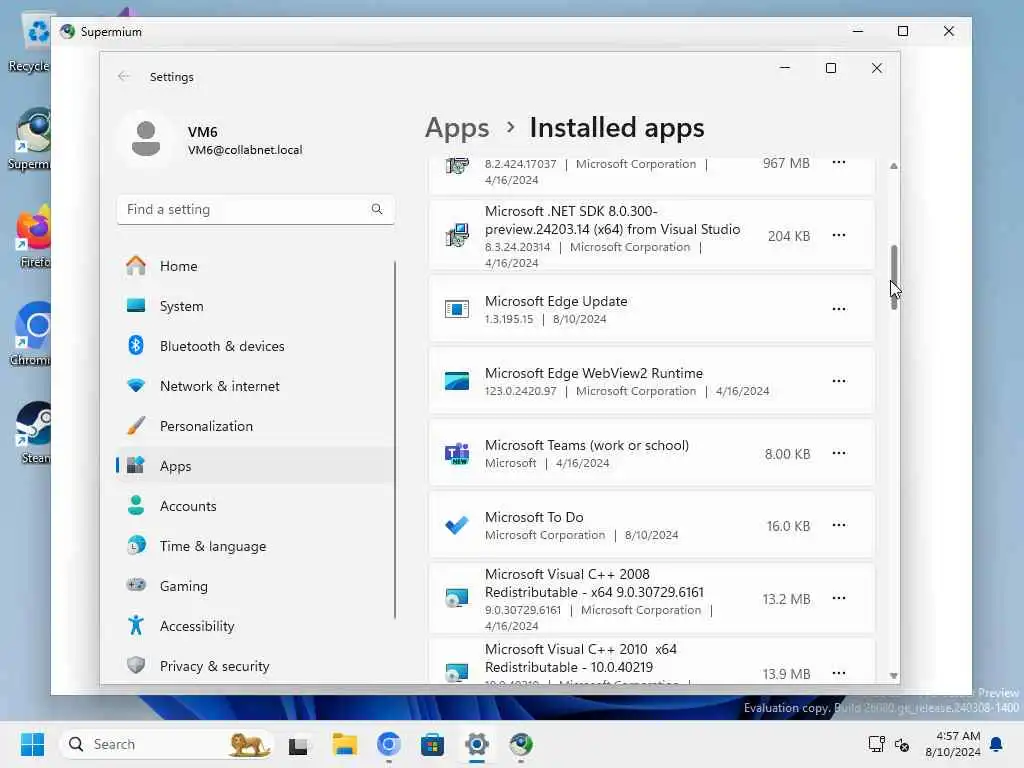Select Microsoft Edge Update app name
The width and height of the screenshot is (1024, 768).
tap(556, 302)
